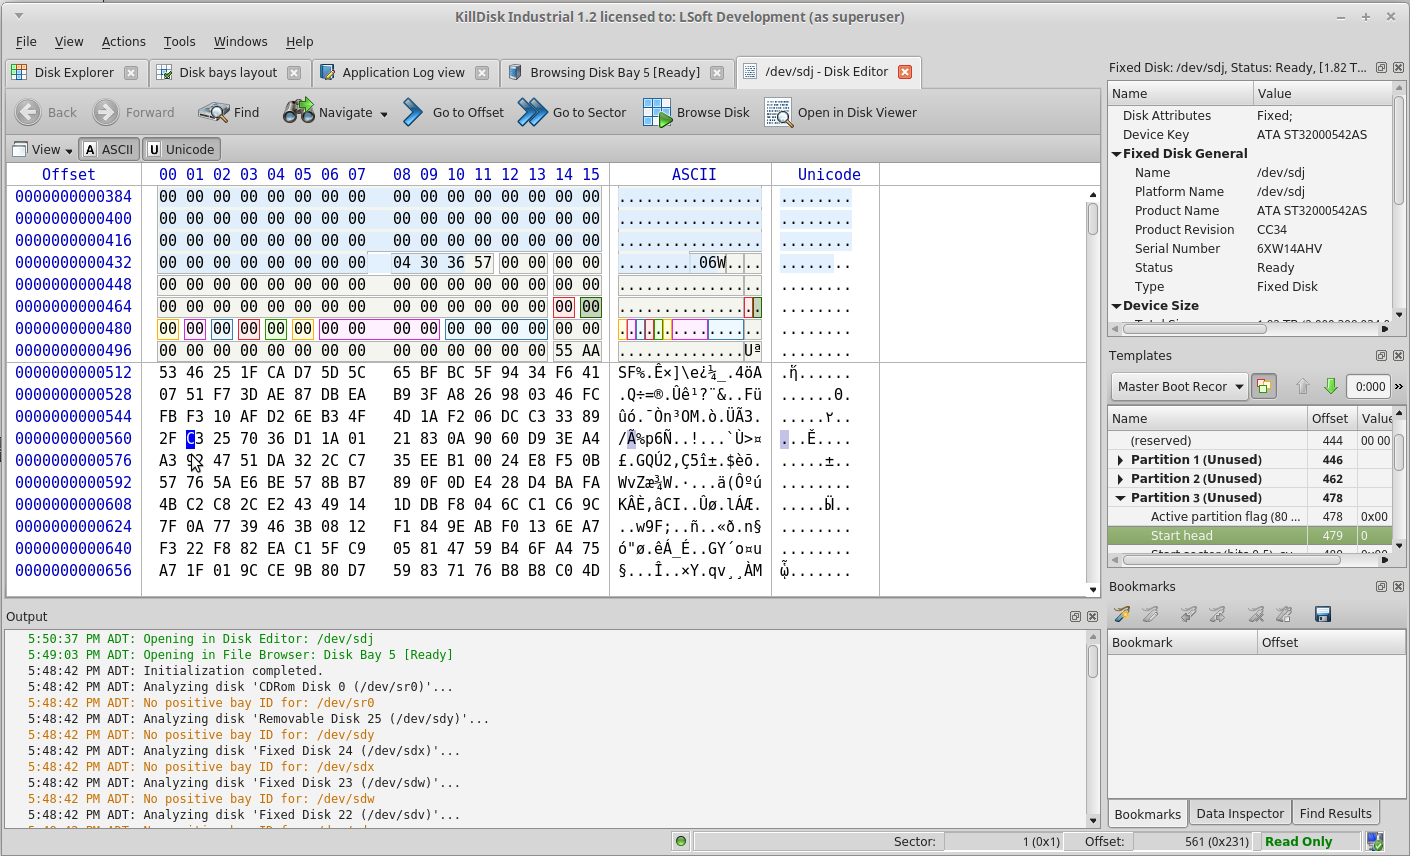
Task: Expand the Partition 1 (Unused) node
Action: 1120,460
